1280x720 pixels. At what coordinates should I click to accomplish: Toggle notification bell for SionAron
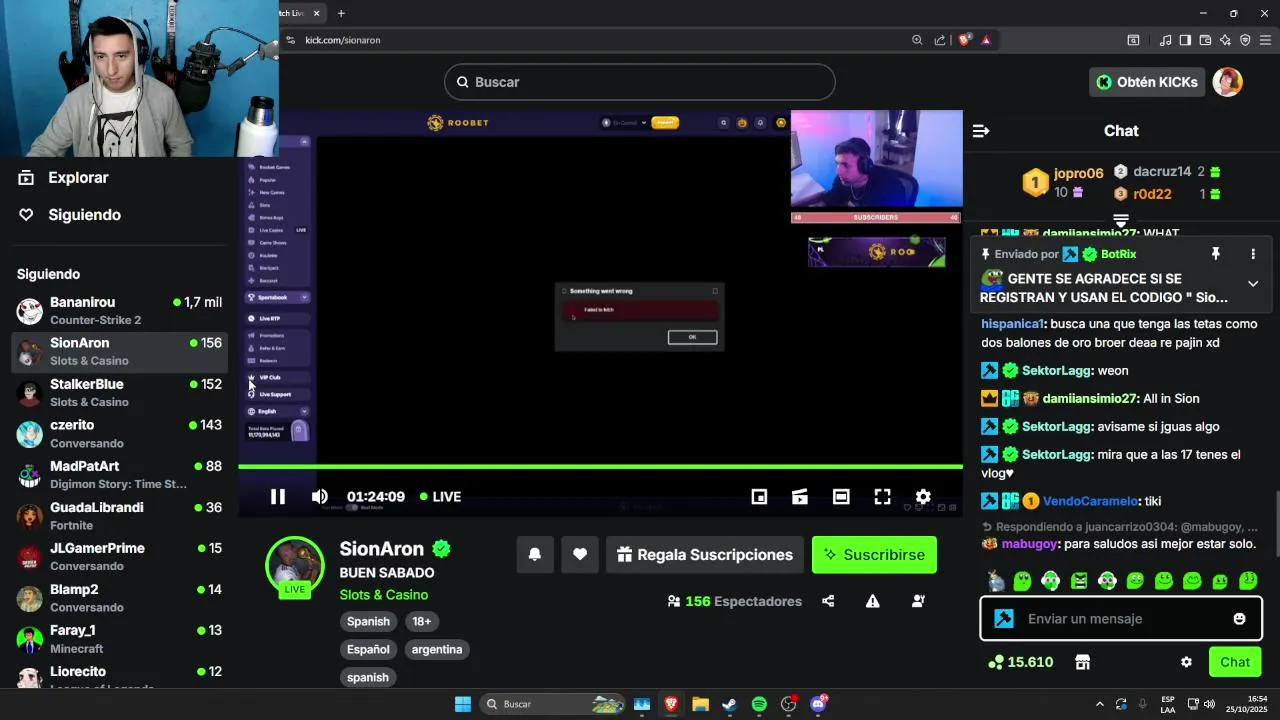[x=535, y=555]
